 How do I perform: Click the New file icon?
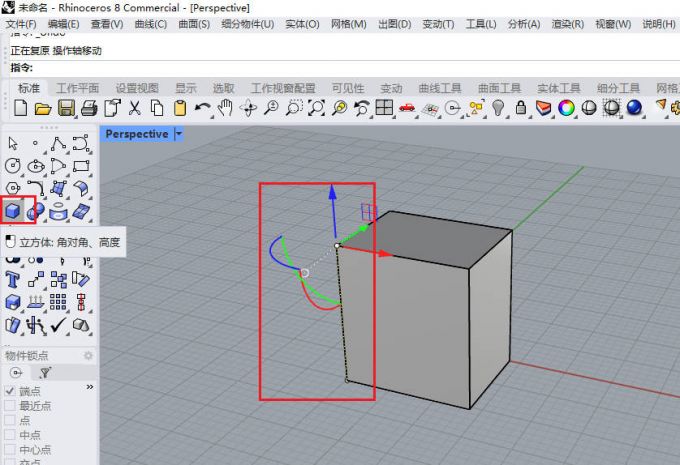pos(20,108)
